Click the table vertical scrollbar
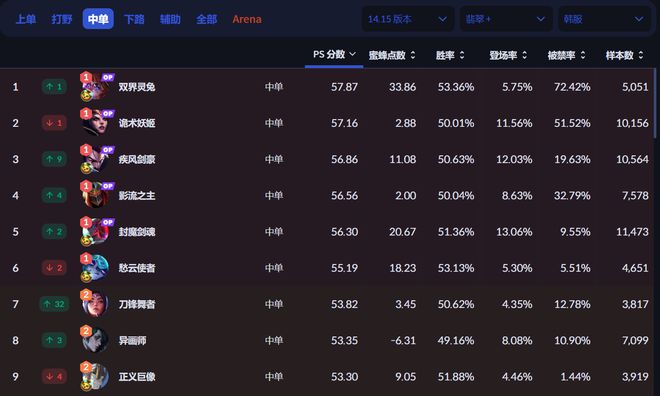The width and height of the screenshot is (660, 396). [x=655, y=104]
